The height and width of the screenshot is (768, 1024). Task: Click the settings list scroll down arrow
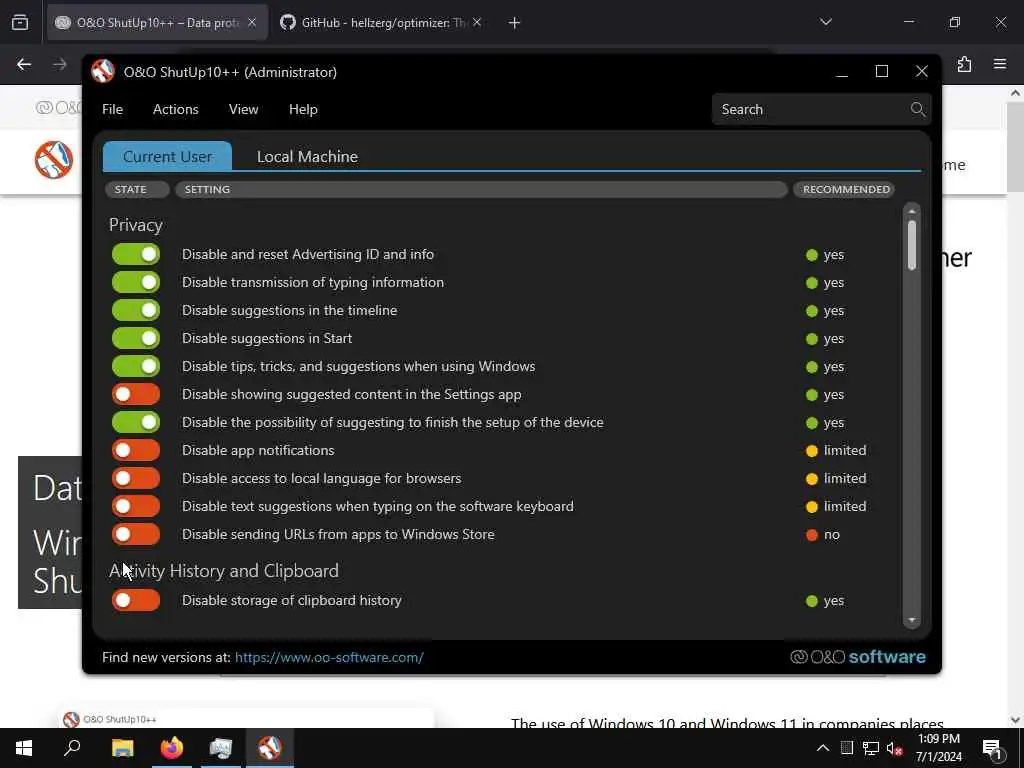point(912,620)
